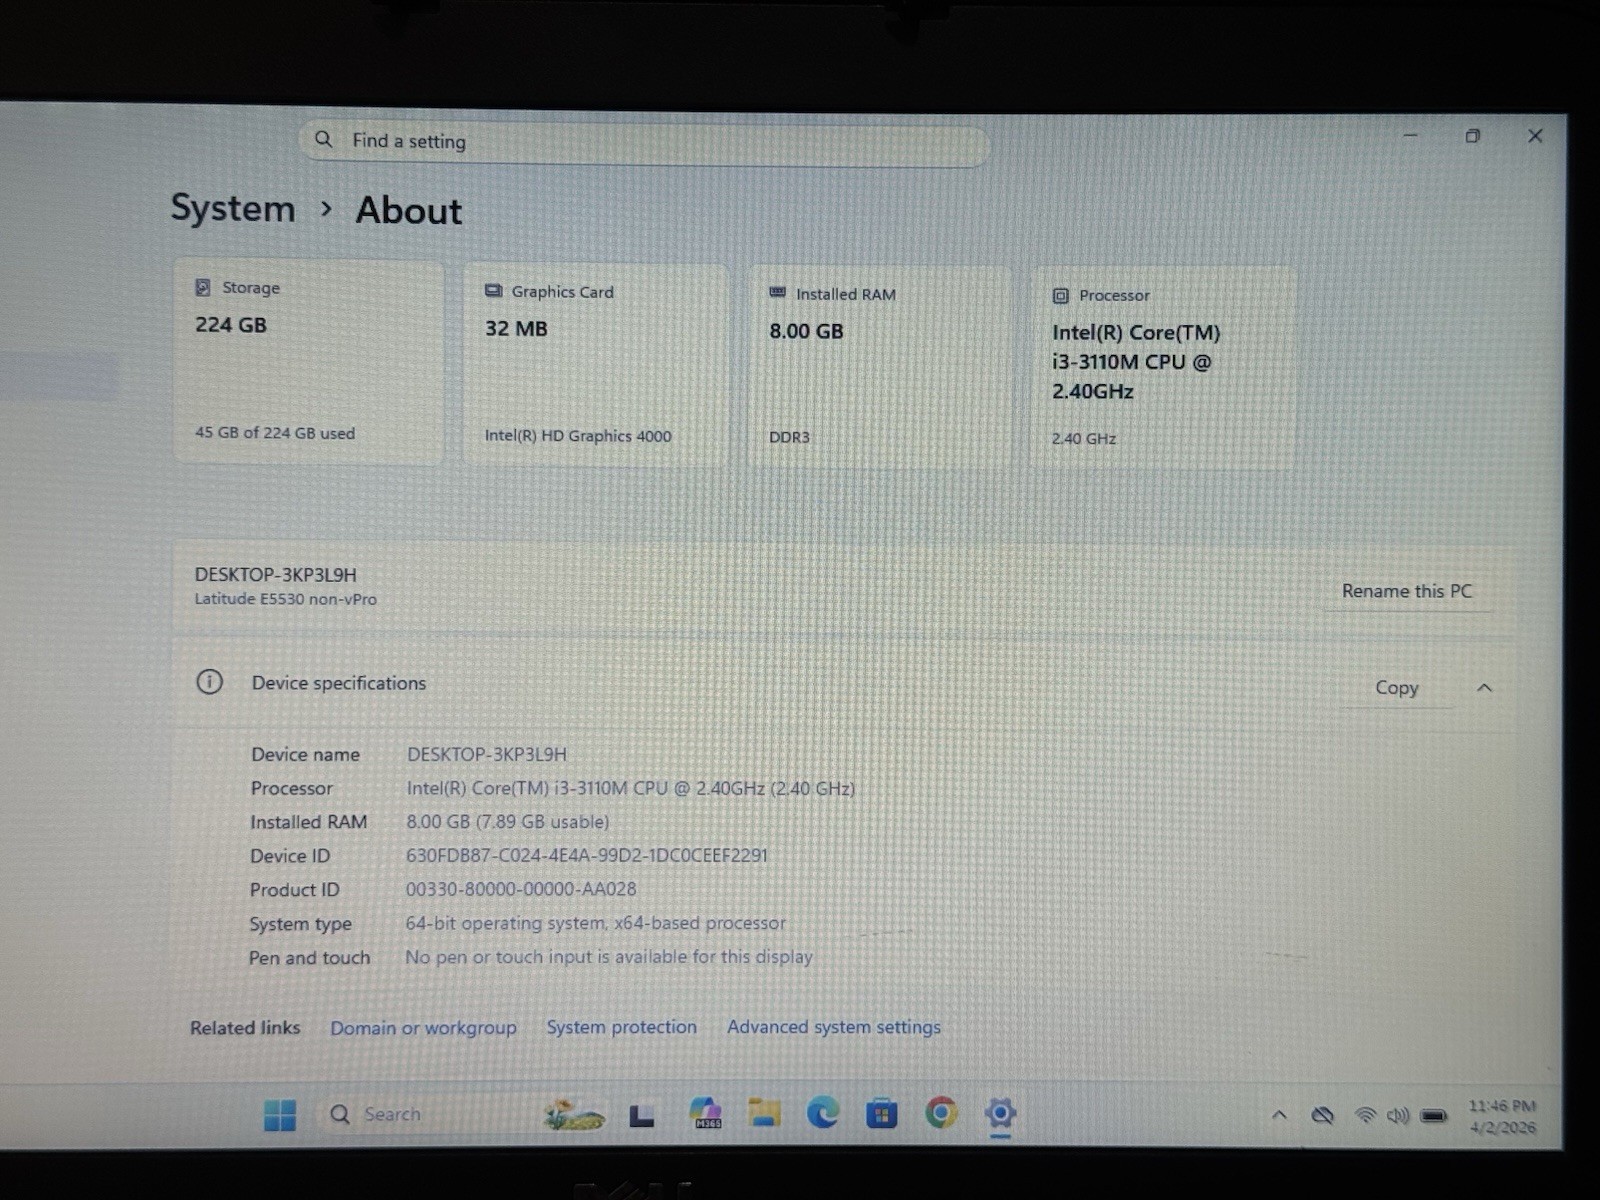The width and height of the screenshot is (1600, 1200).
Task: Collapse the Device specifications section chevron
Action: [x=1484, y=688]
